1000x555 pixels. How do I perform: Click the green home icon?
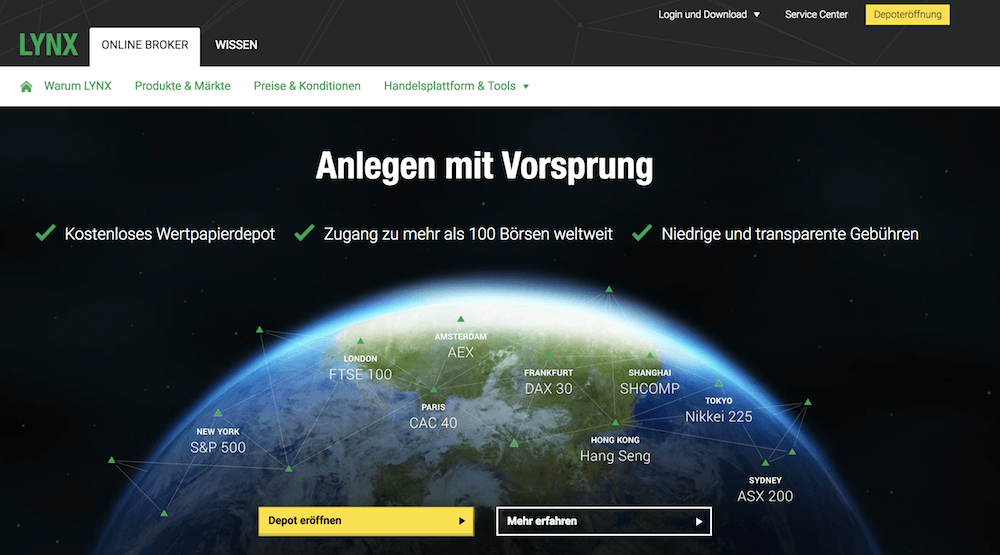(x=26, y=86)
